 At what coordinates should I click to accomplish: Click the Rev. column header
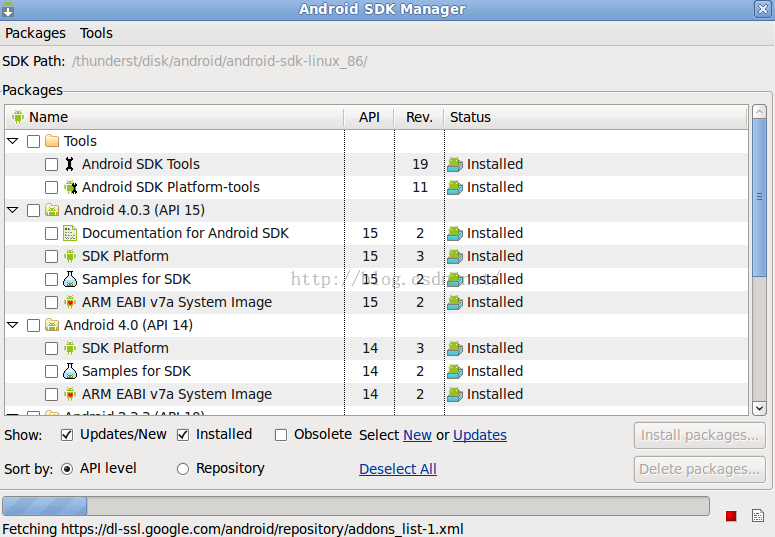[x=419, y=117]
